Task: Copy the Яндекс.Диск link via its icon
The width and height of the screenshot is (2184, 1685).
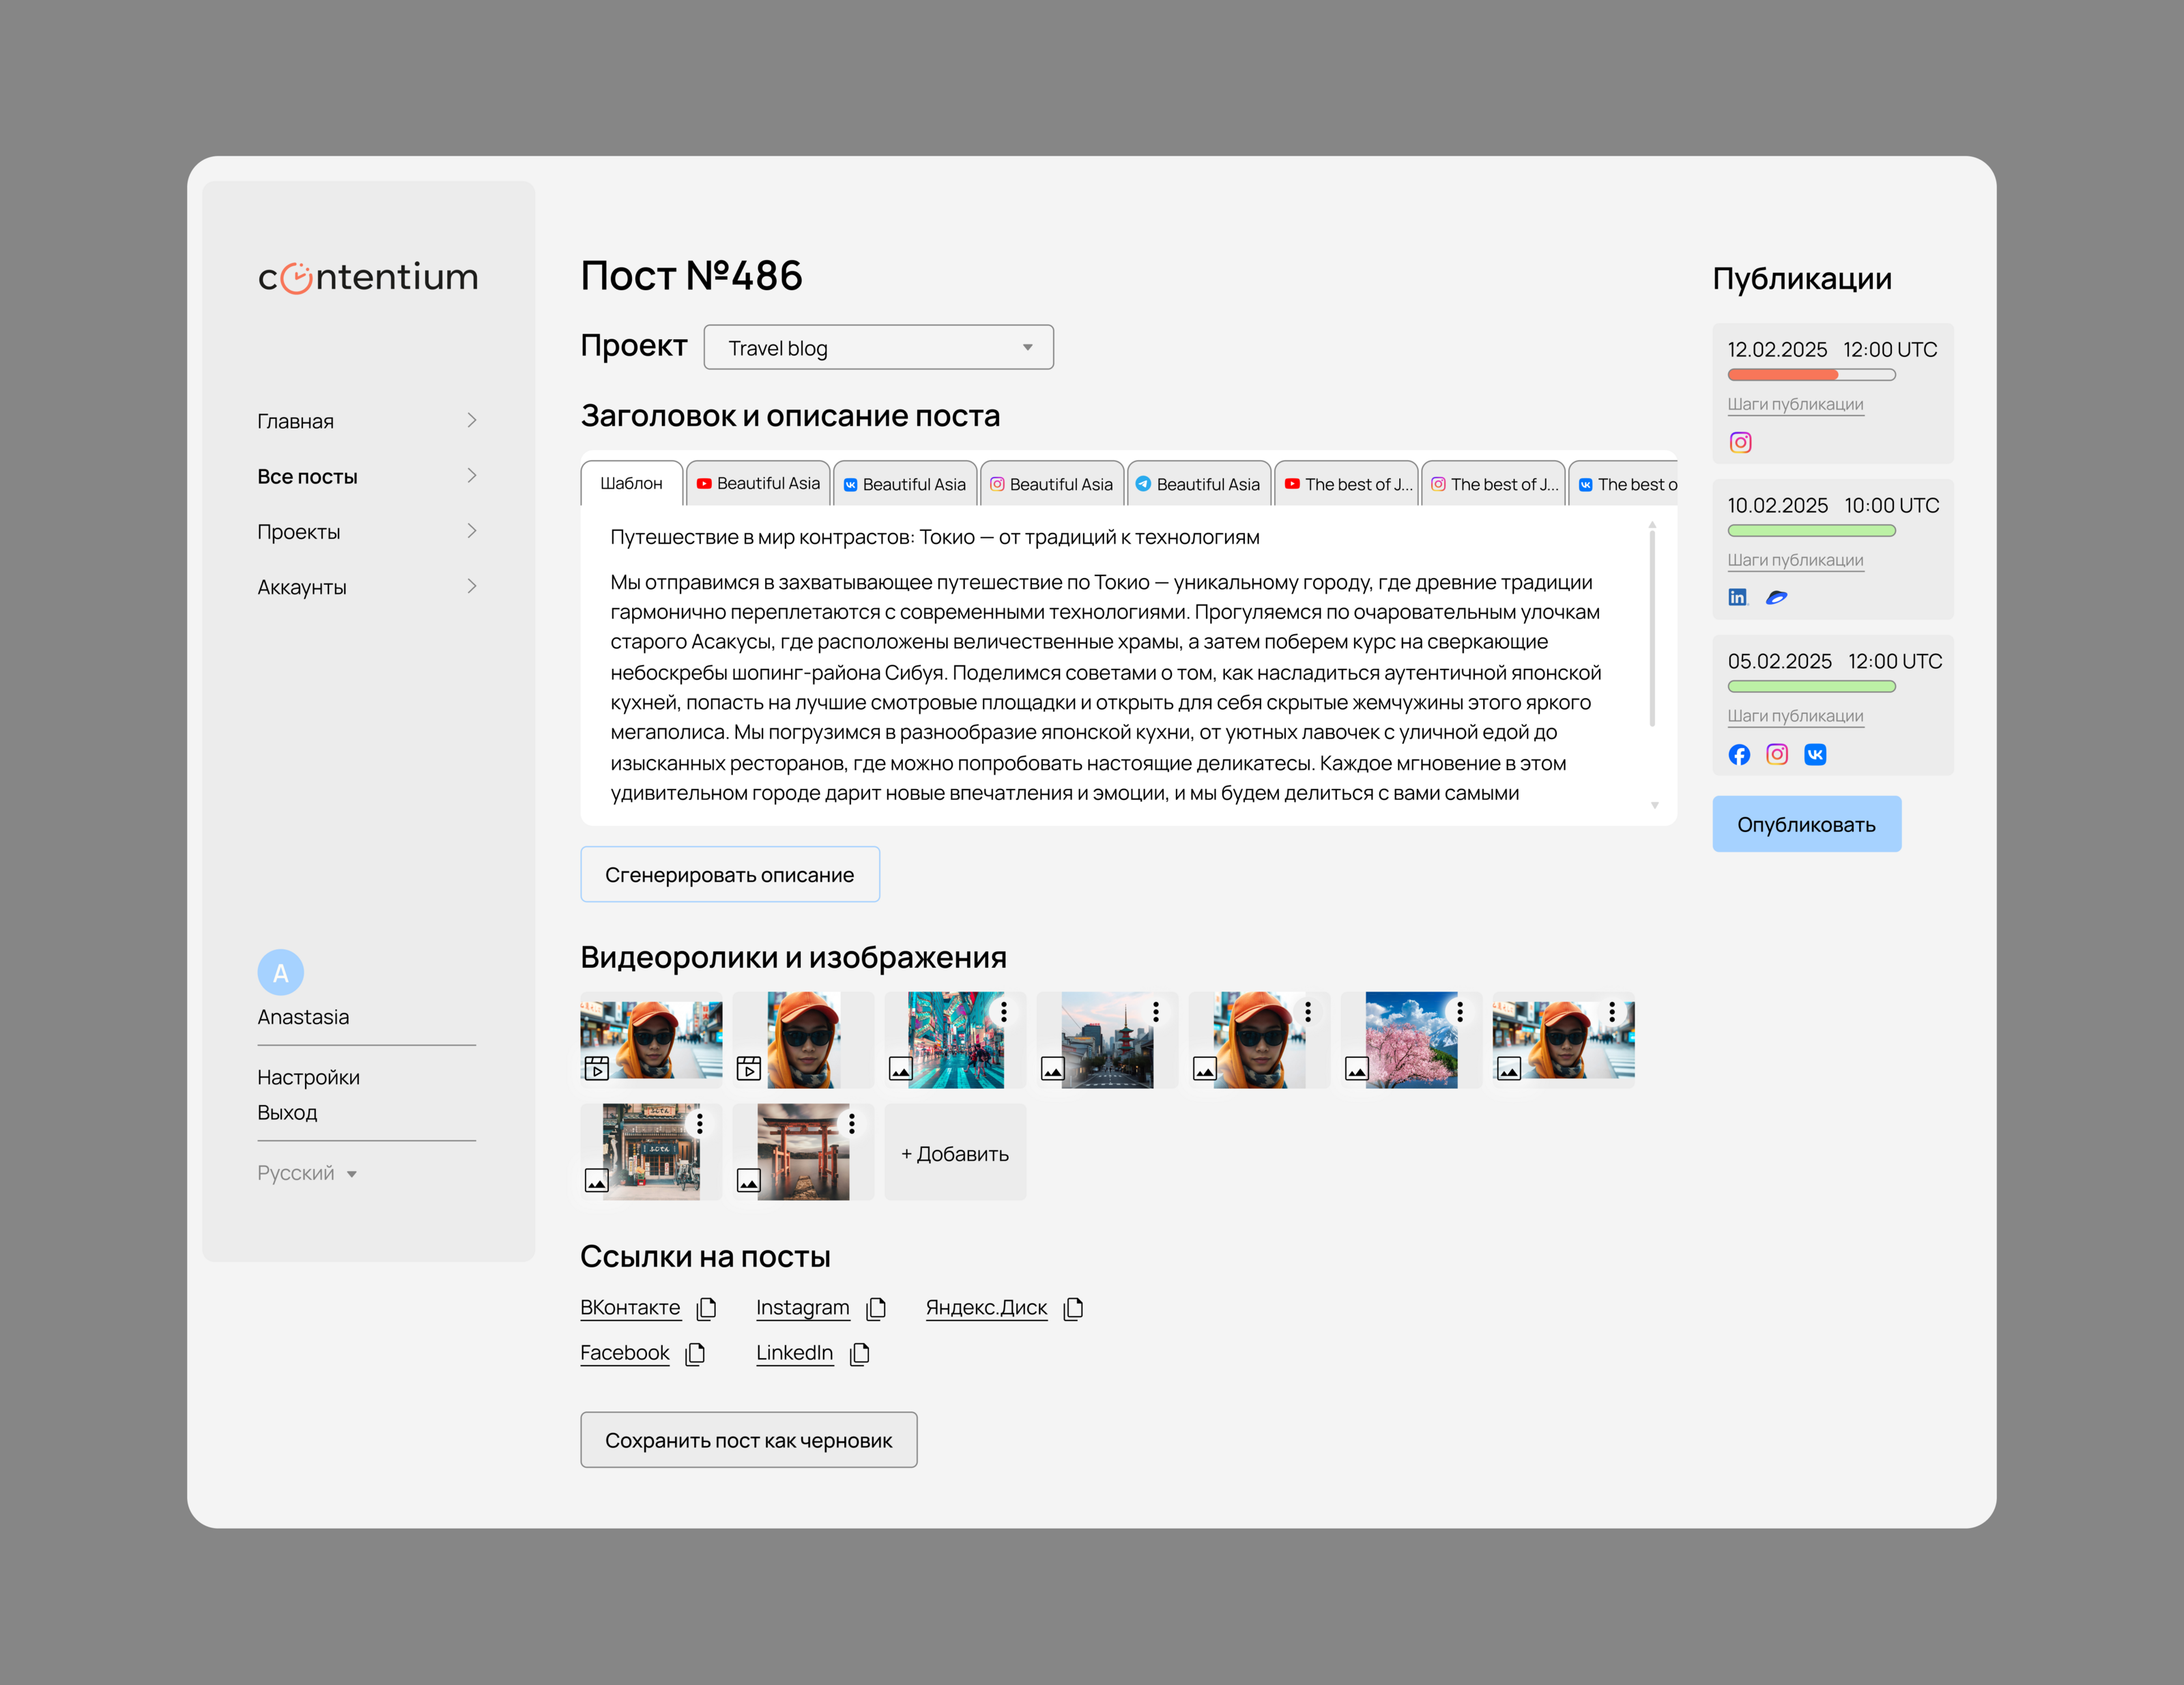Action: point(1073,1308)
